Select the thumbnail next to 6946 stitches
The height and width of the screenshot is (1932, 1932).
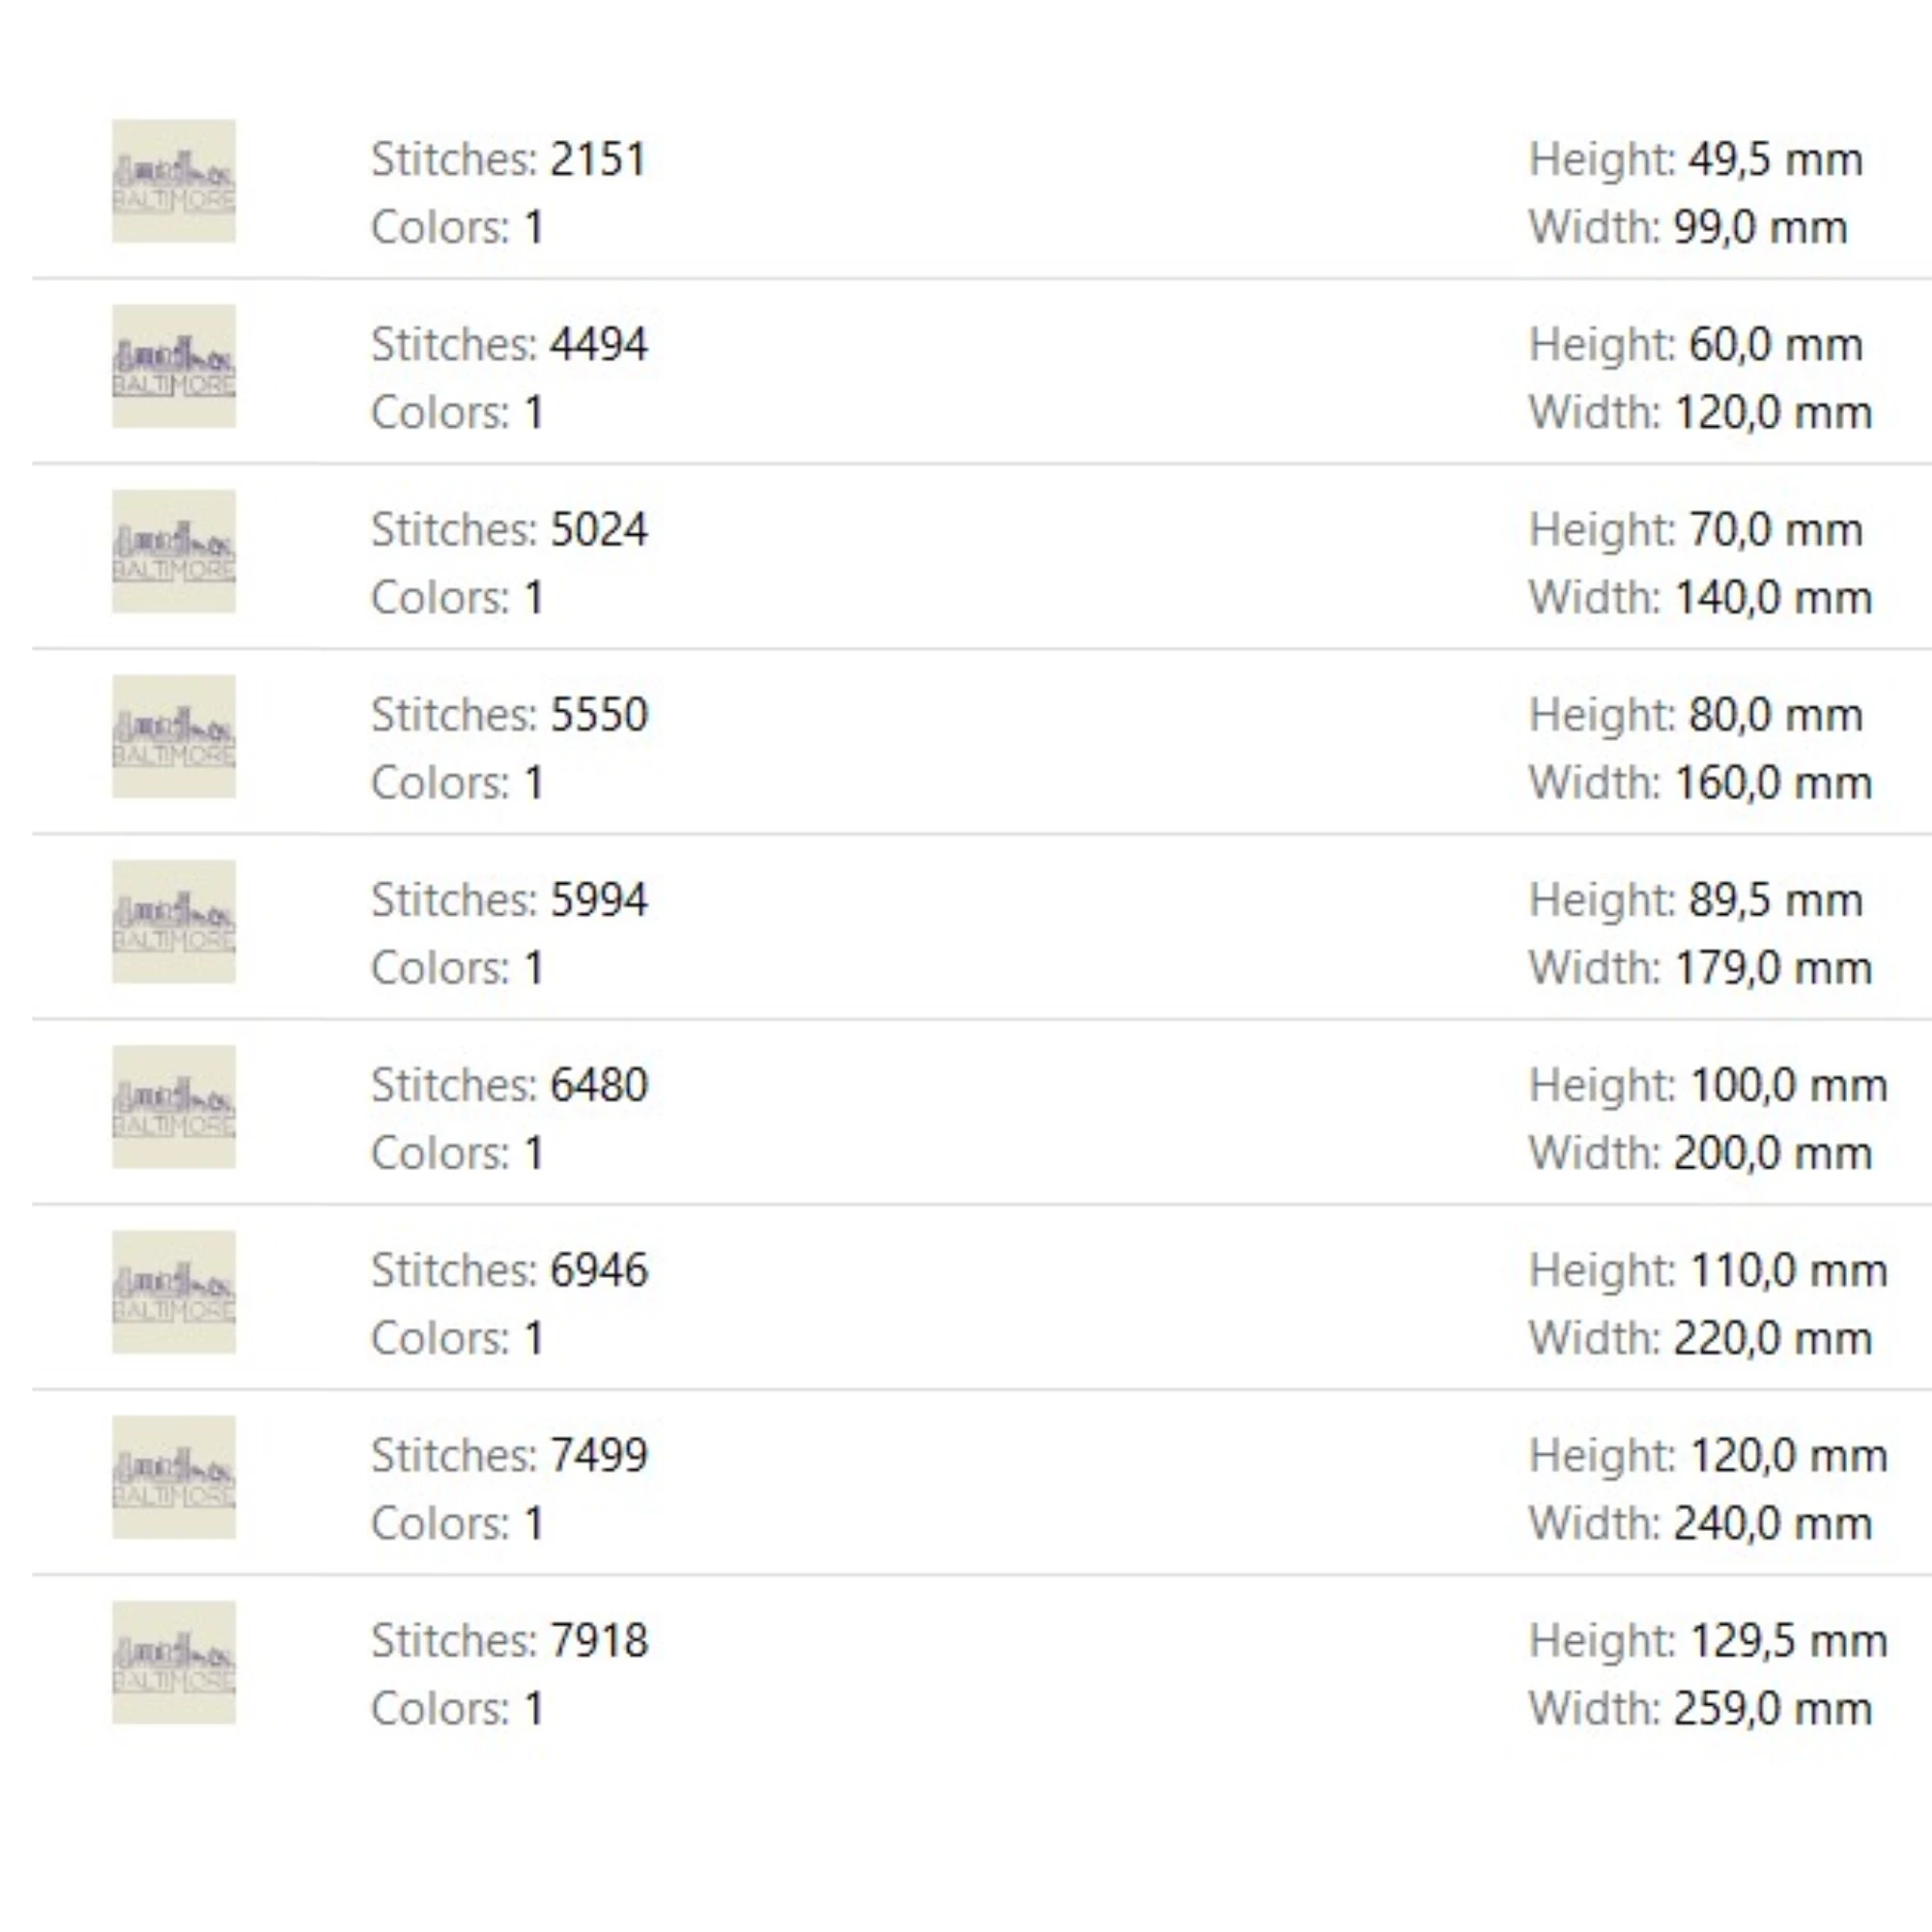click(x=174, y=1292)
